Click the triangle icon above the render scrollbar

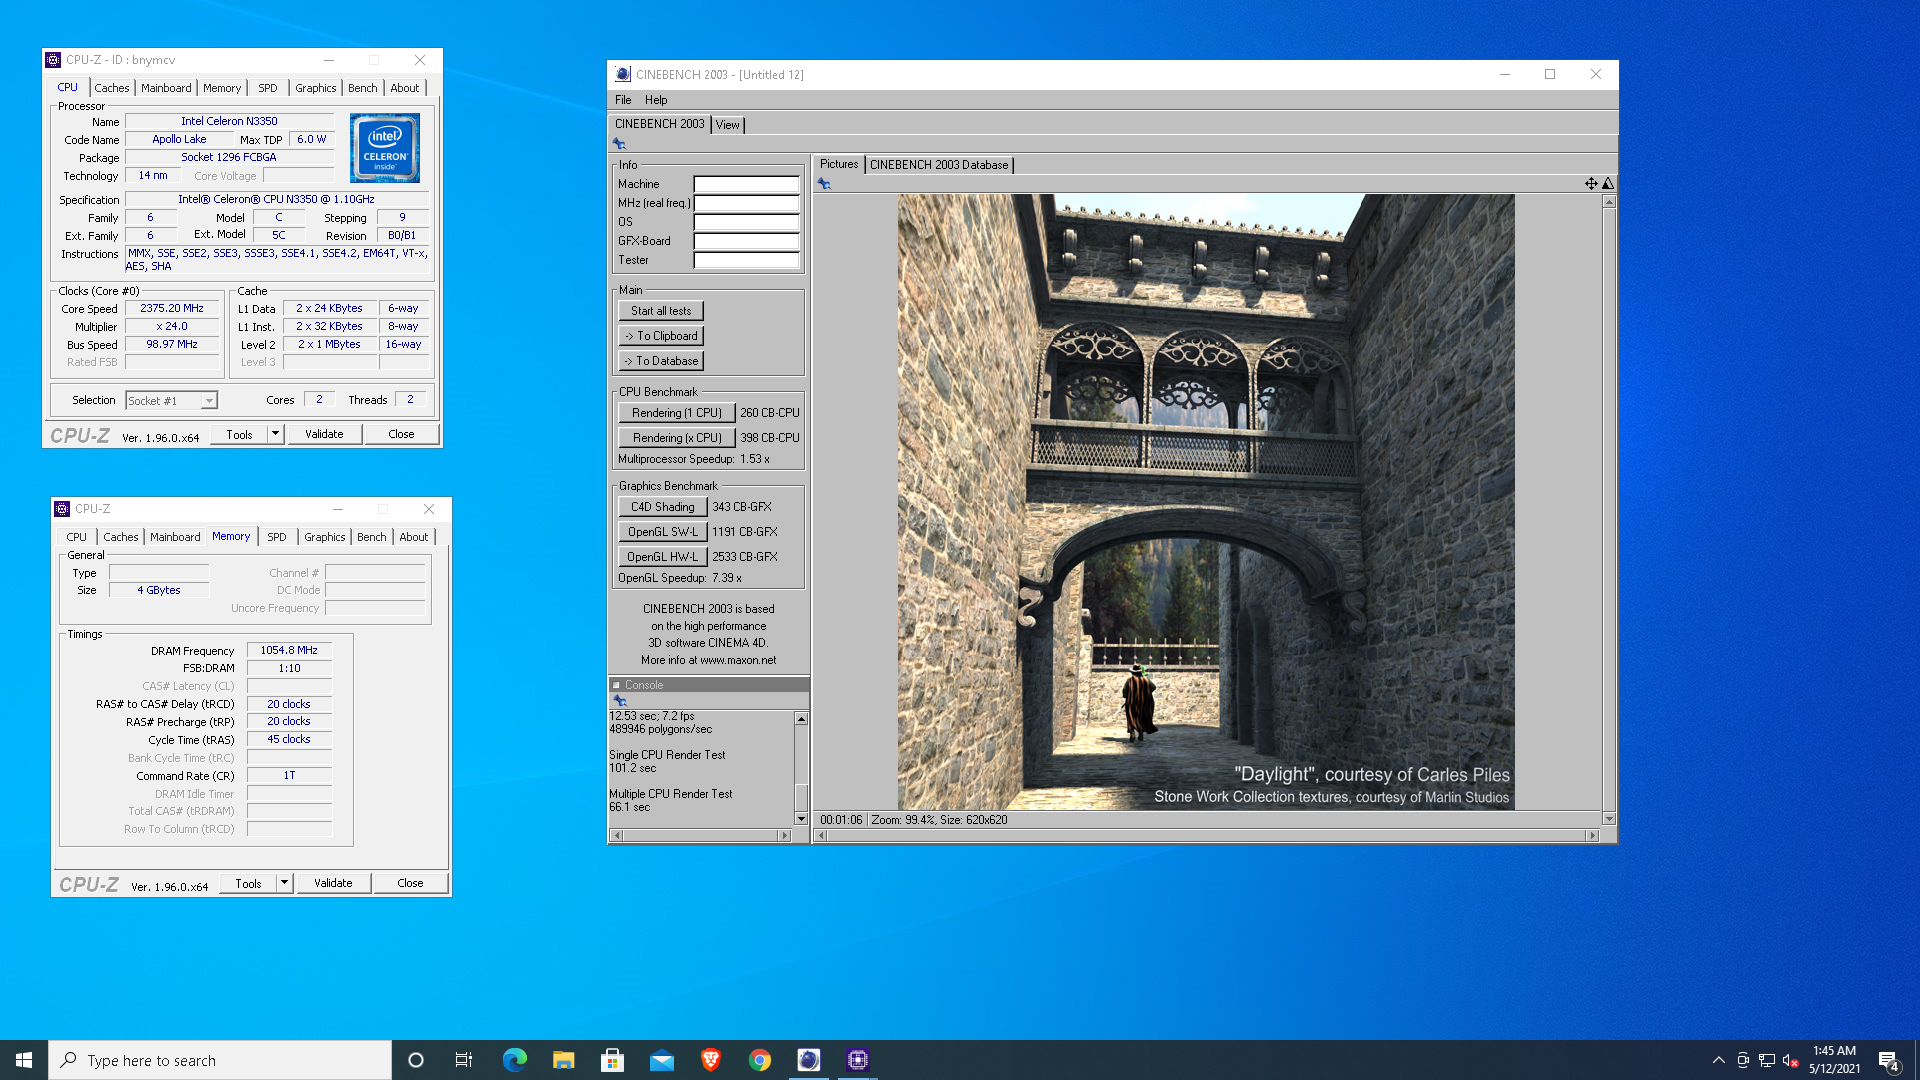point(1608,184)
